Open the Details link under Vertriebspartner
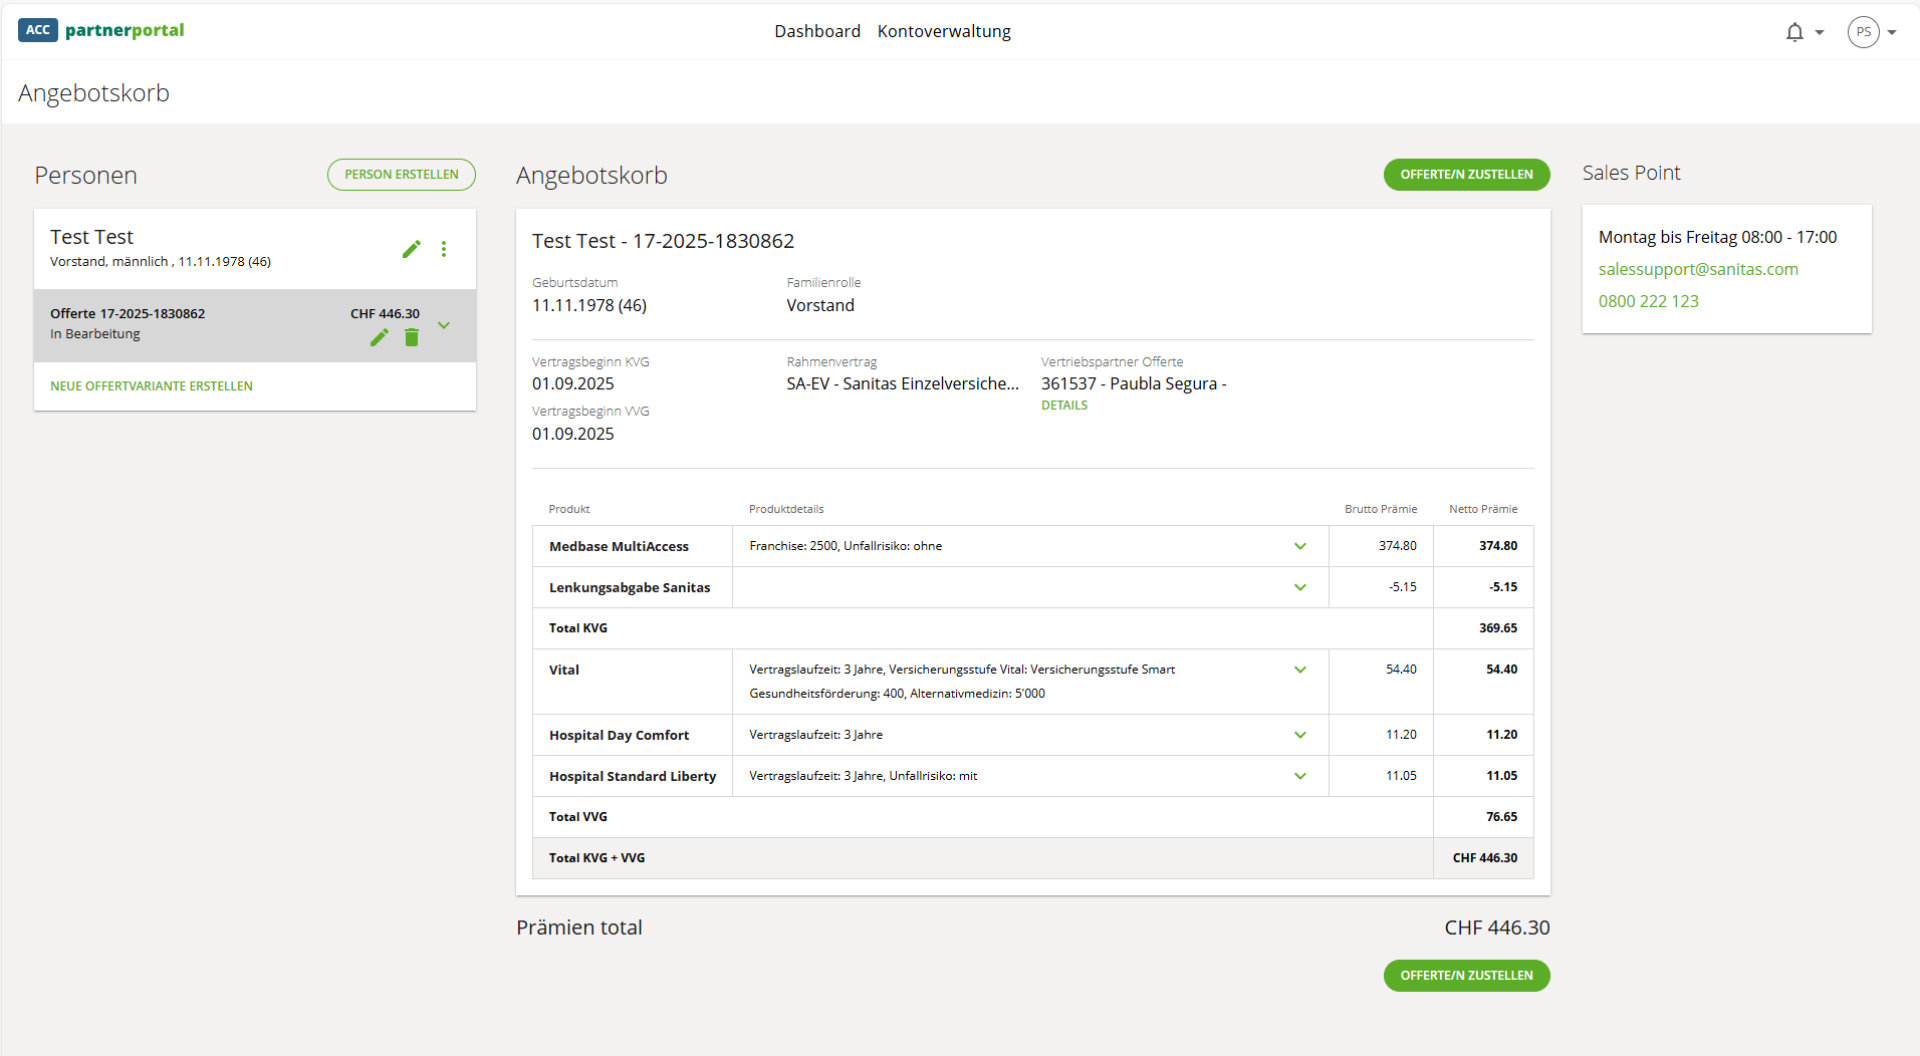Screen dimensions: 1920x1056 point(1064,405)
